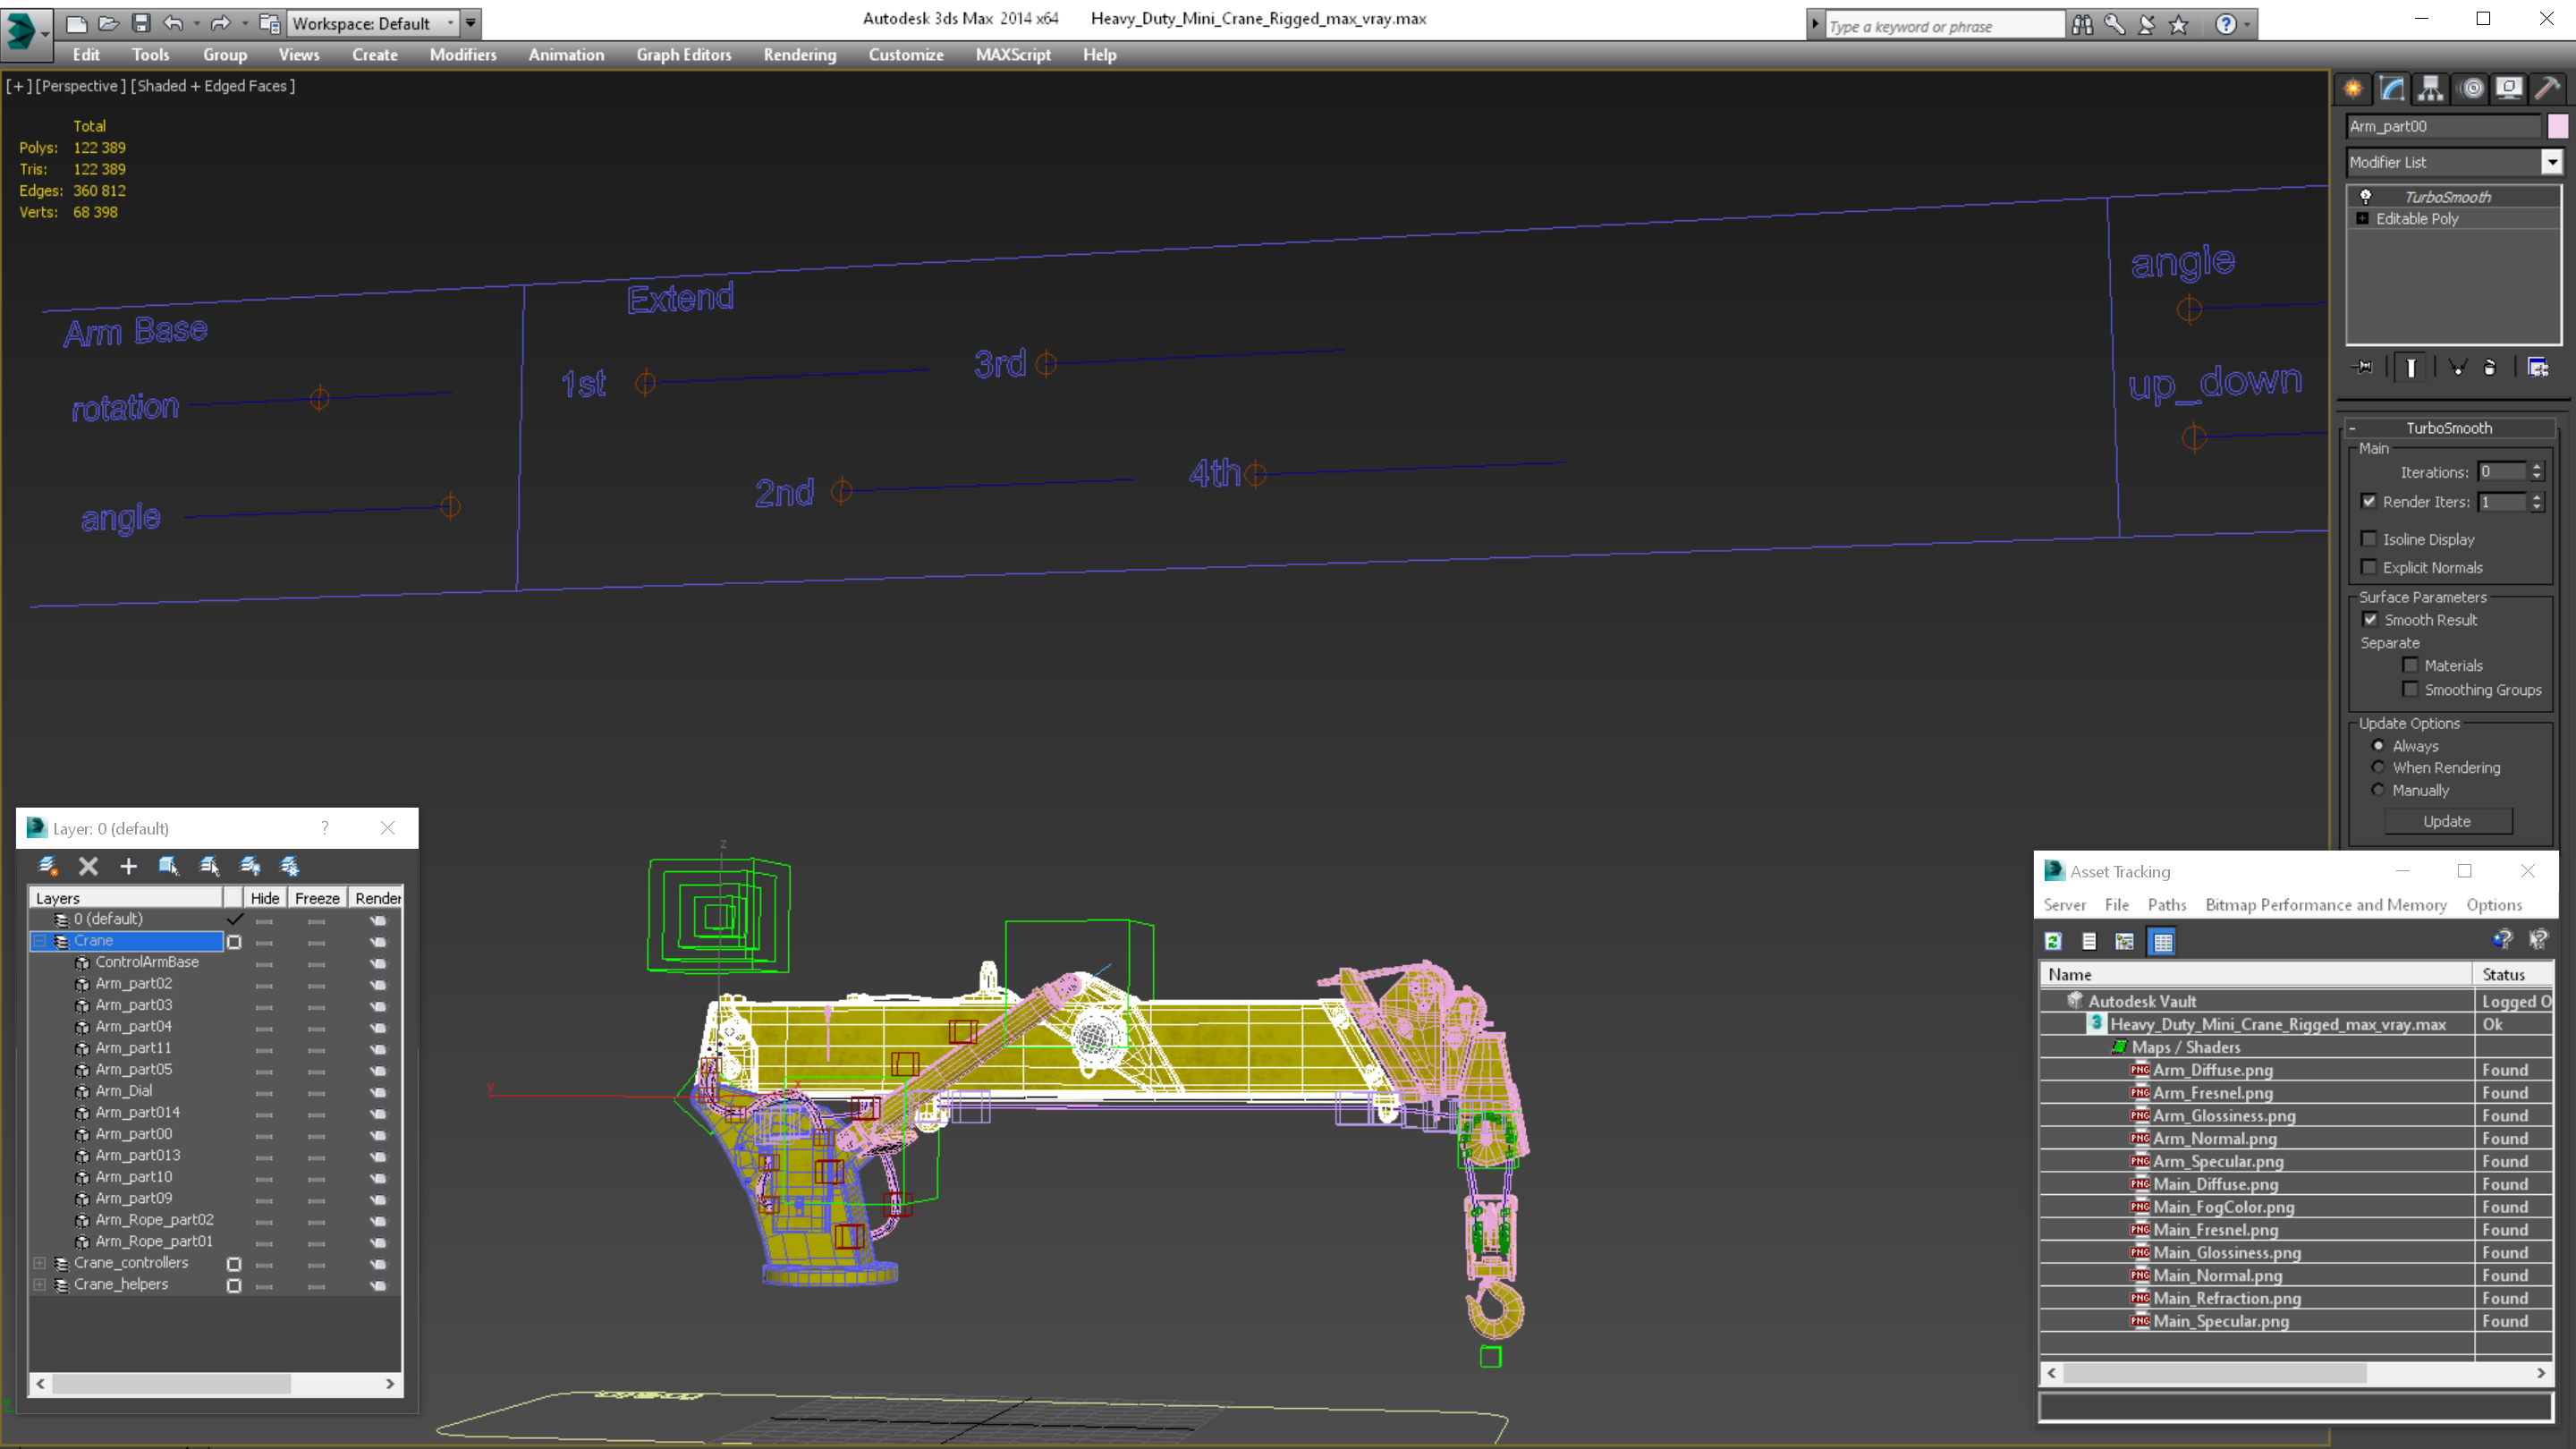Click the Redo arrow icon
The width and height of the screenshot is (2576, 1449).
click(x=221, y=23)
